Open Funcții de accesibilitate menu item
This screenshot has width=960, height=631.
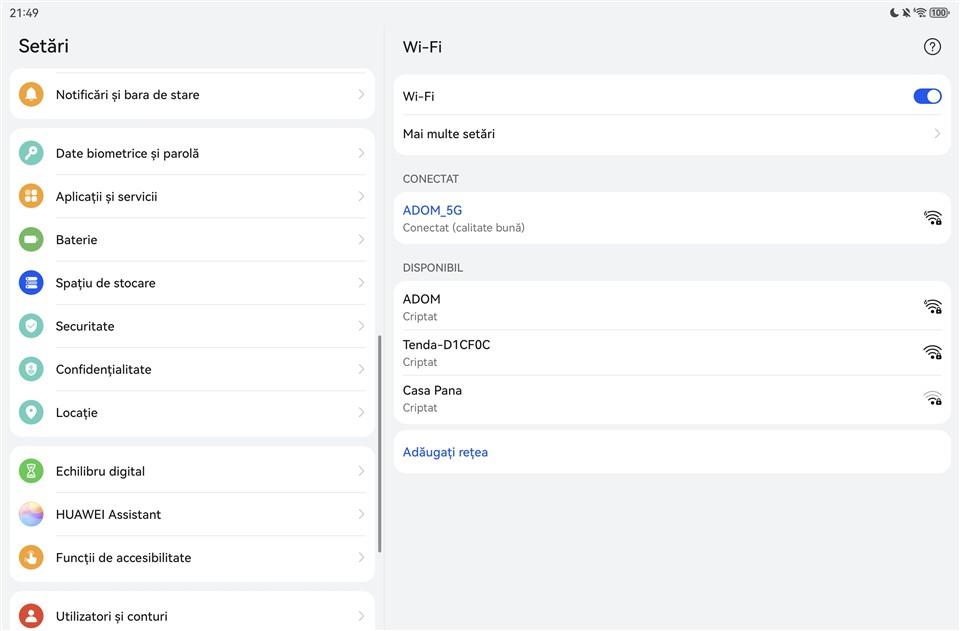123,558
